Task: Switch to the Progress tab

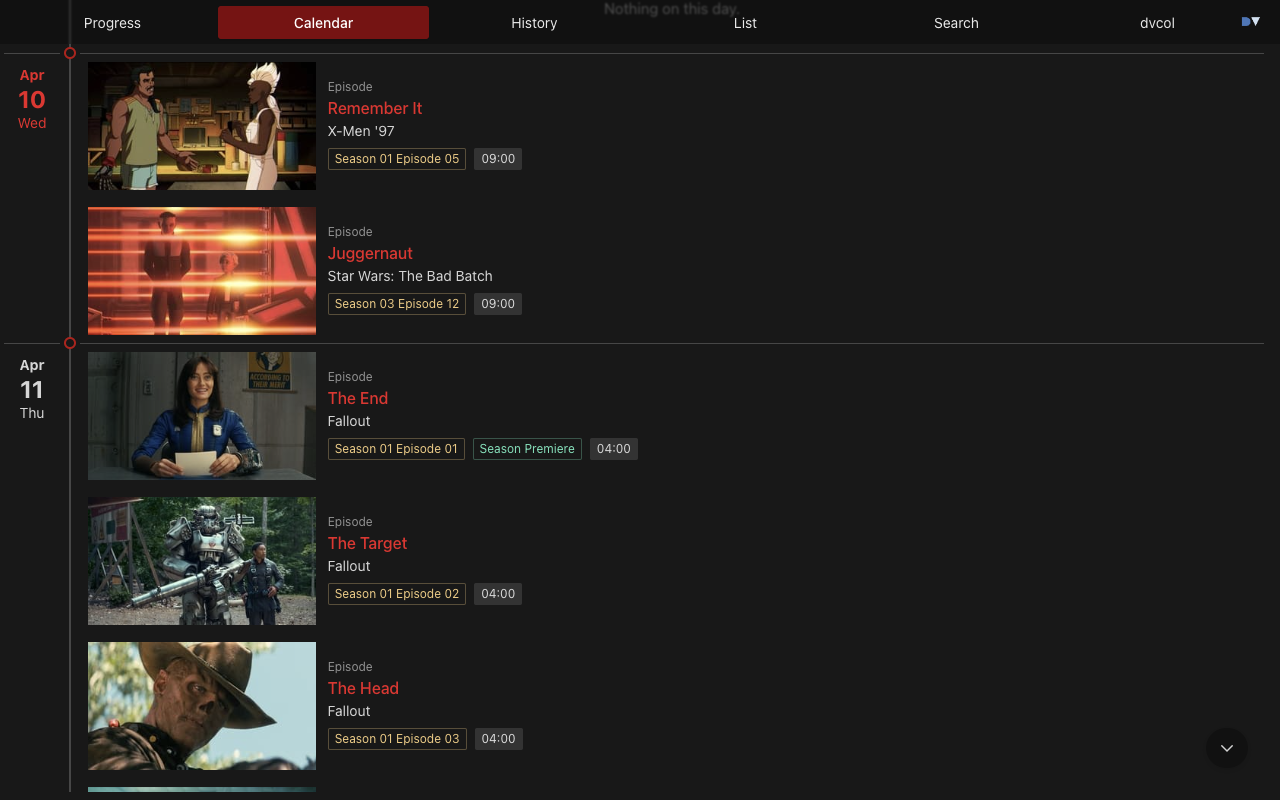Action: pos(112,22)
